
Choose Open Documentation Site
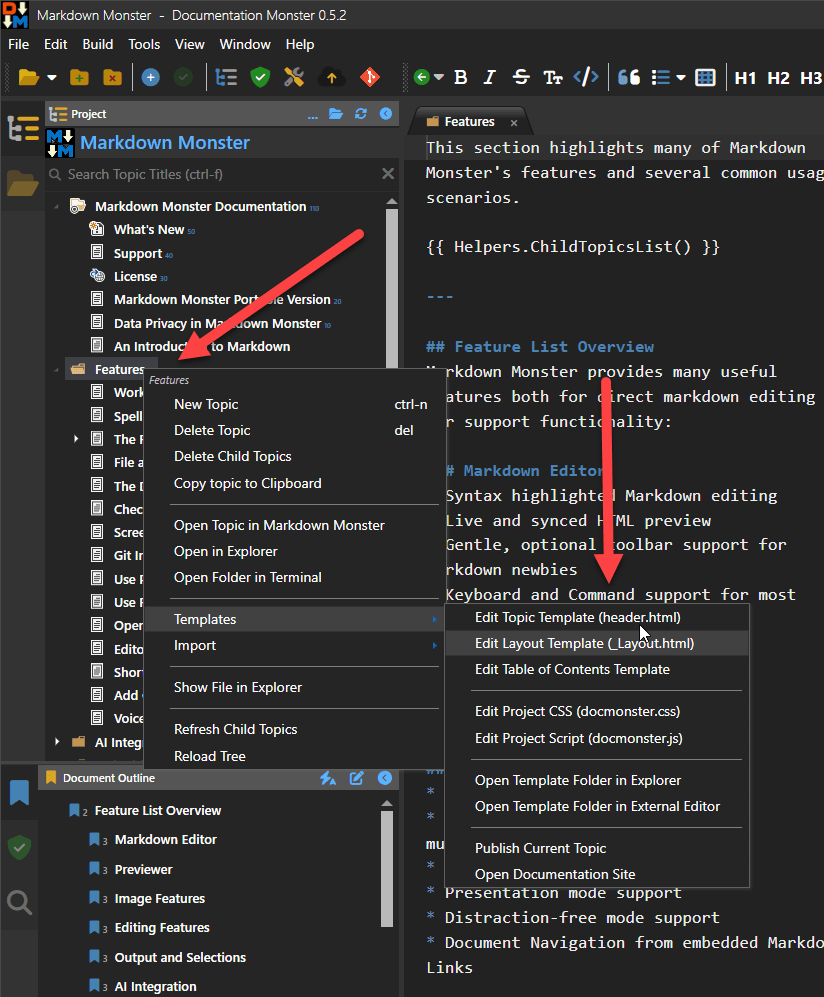[x=597, y=874]
